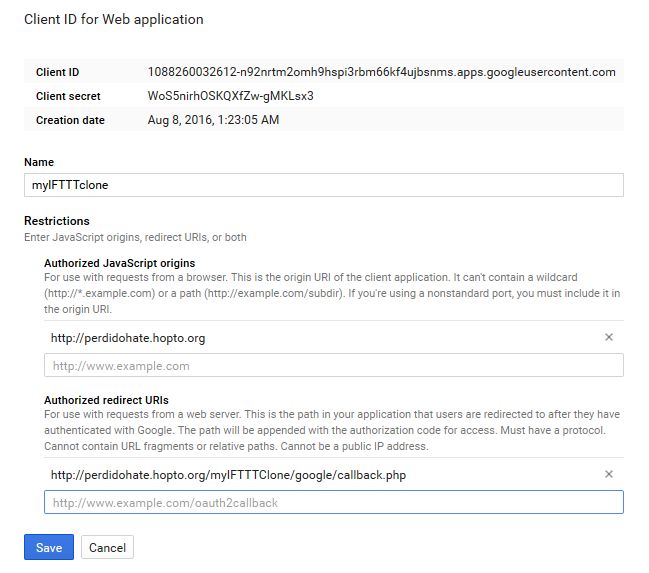
Task: Select the existing http://perdidohate.hopto.org origin entry
Action: click(128, 338)
